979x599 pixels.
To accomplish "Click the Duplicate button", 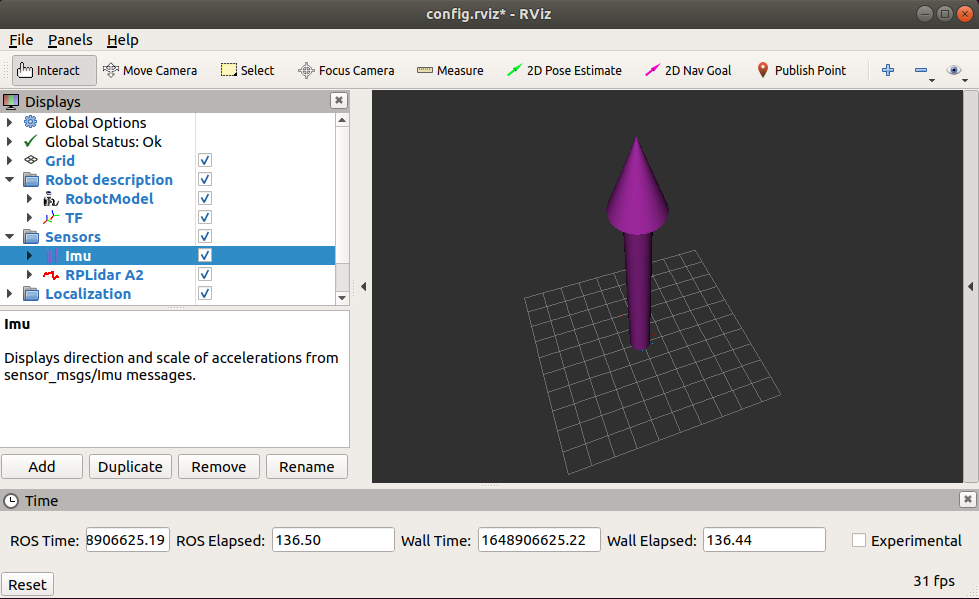I will [130, 467].
